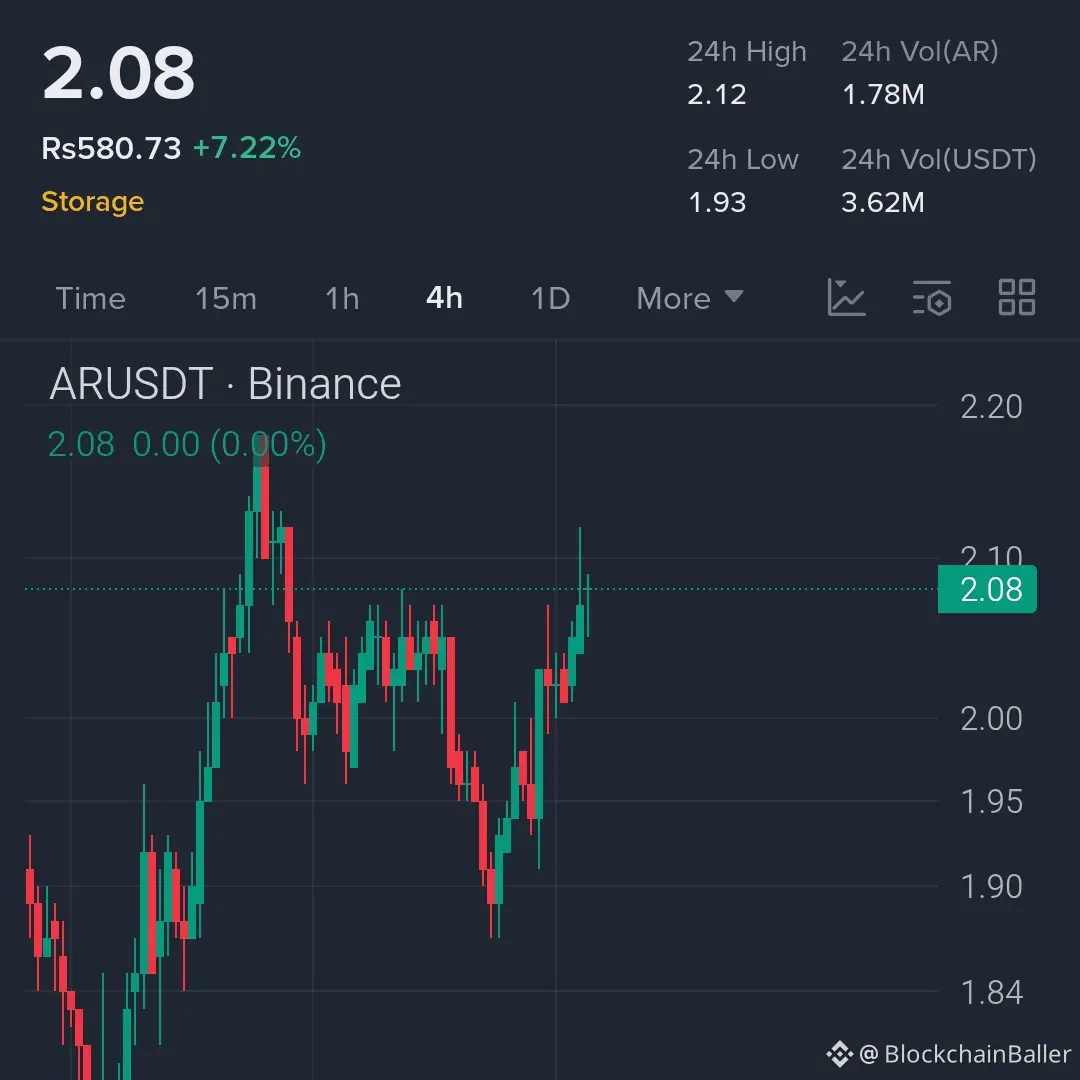This screenshot has width=1080, height=1080.
Task: Select the 4h timeframe tab
Action: click(x=444, y=298)
